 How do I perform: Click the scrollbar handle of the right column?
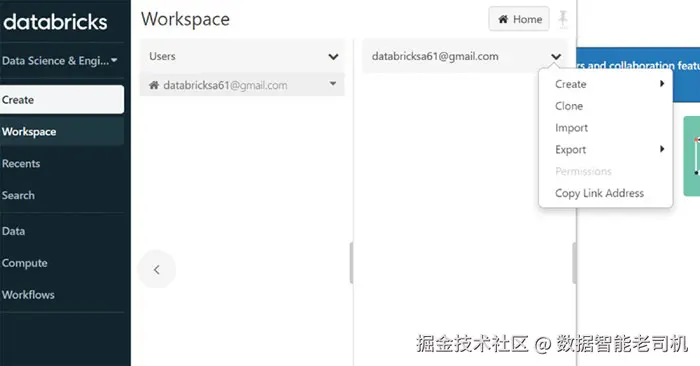tap(574, 263)
